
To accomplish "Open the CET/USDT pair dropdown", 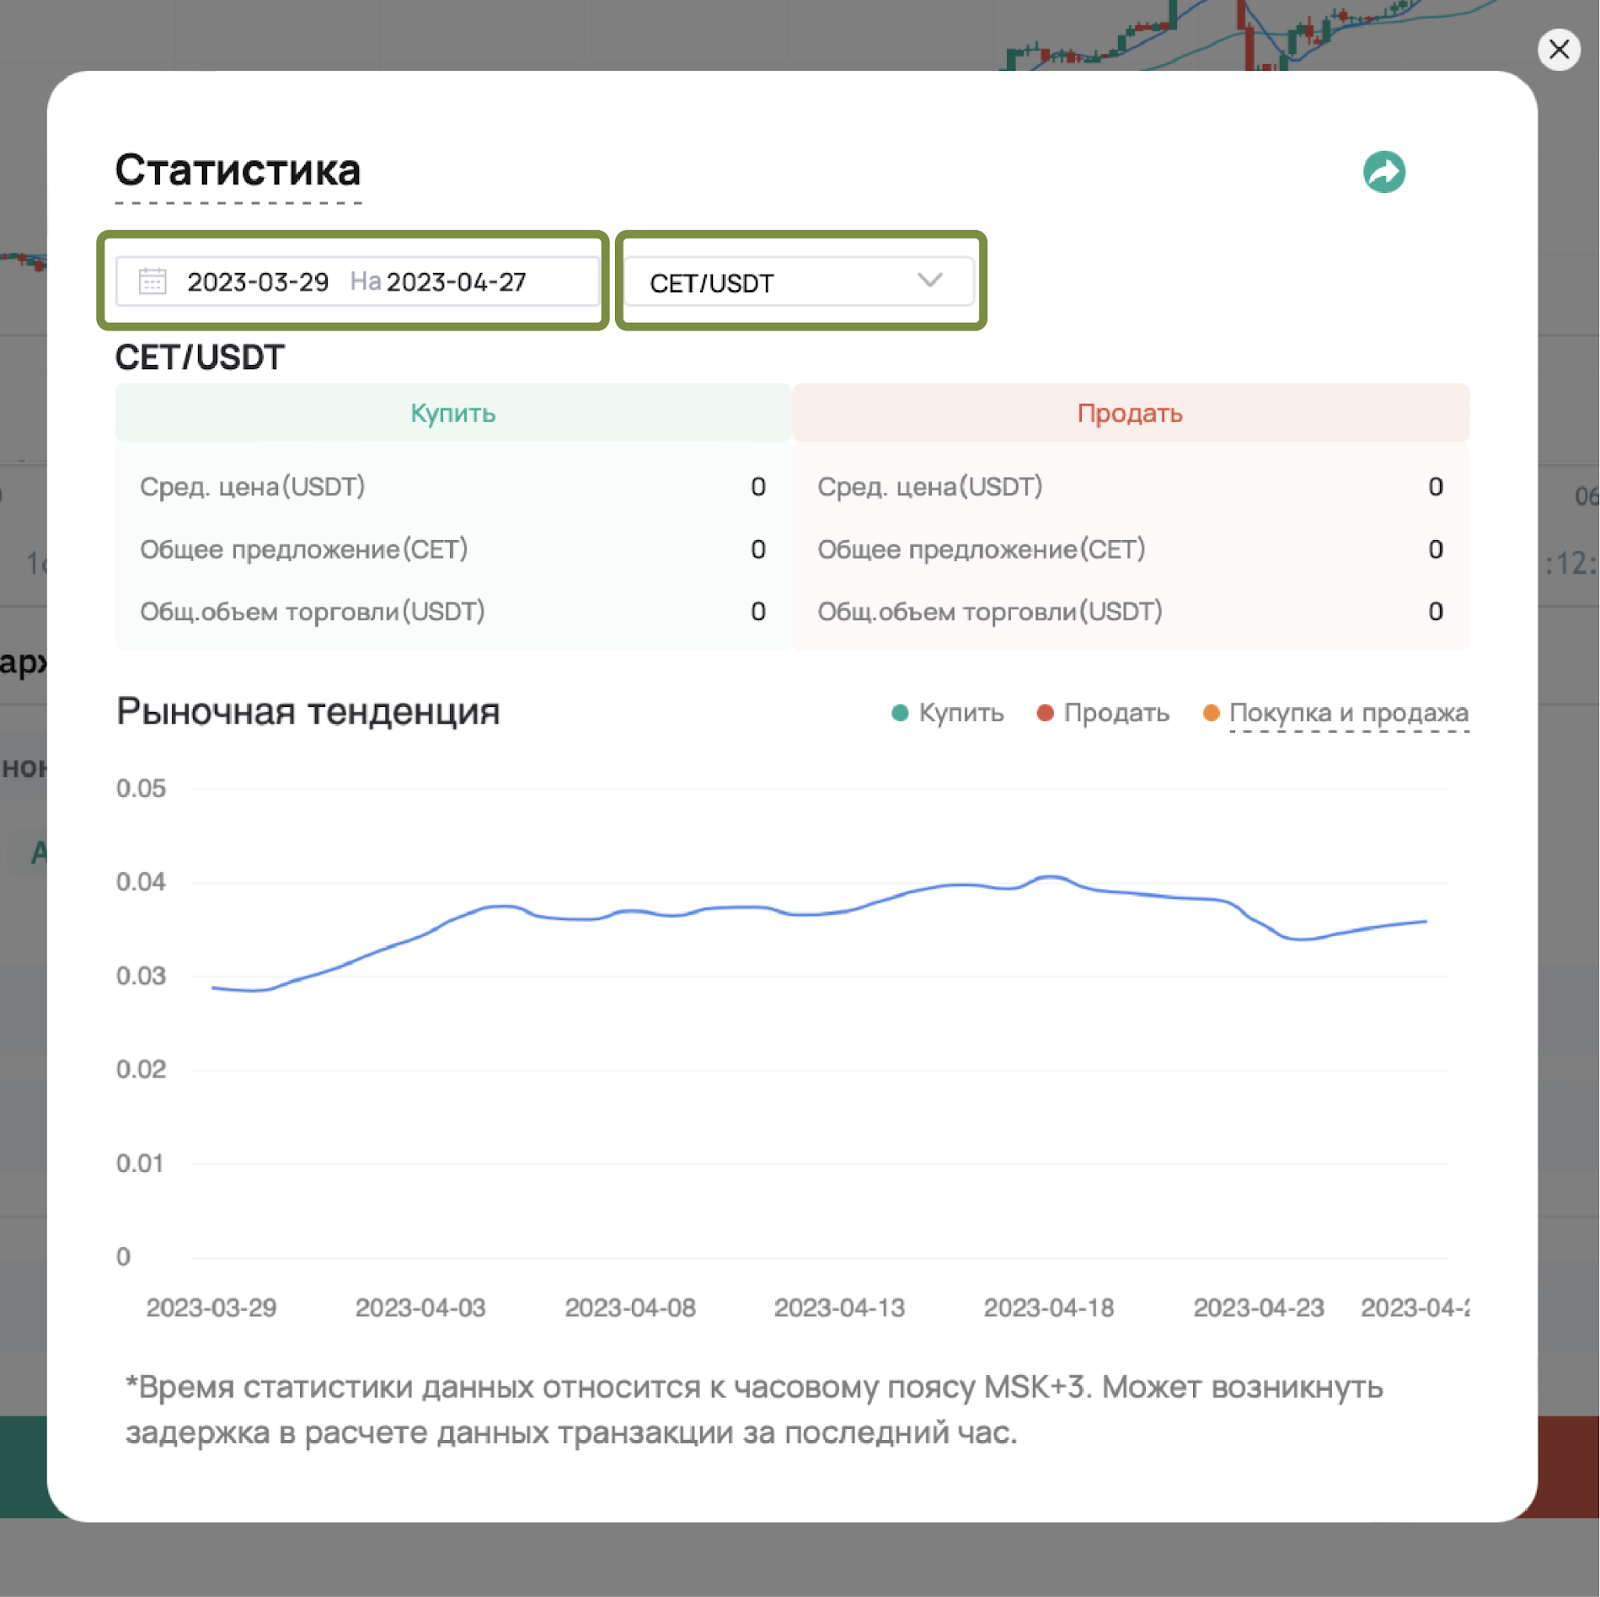I will tap(797, 283).
